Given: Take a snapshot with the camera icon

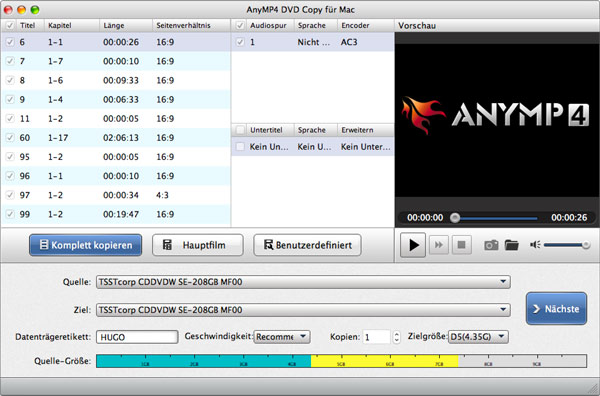Looking at the screenshot, I should click(x=491, y=245).
